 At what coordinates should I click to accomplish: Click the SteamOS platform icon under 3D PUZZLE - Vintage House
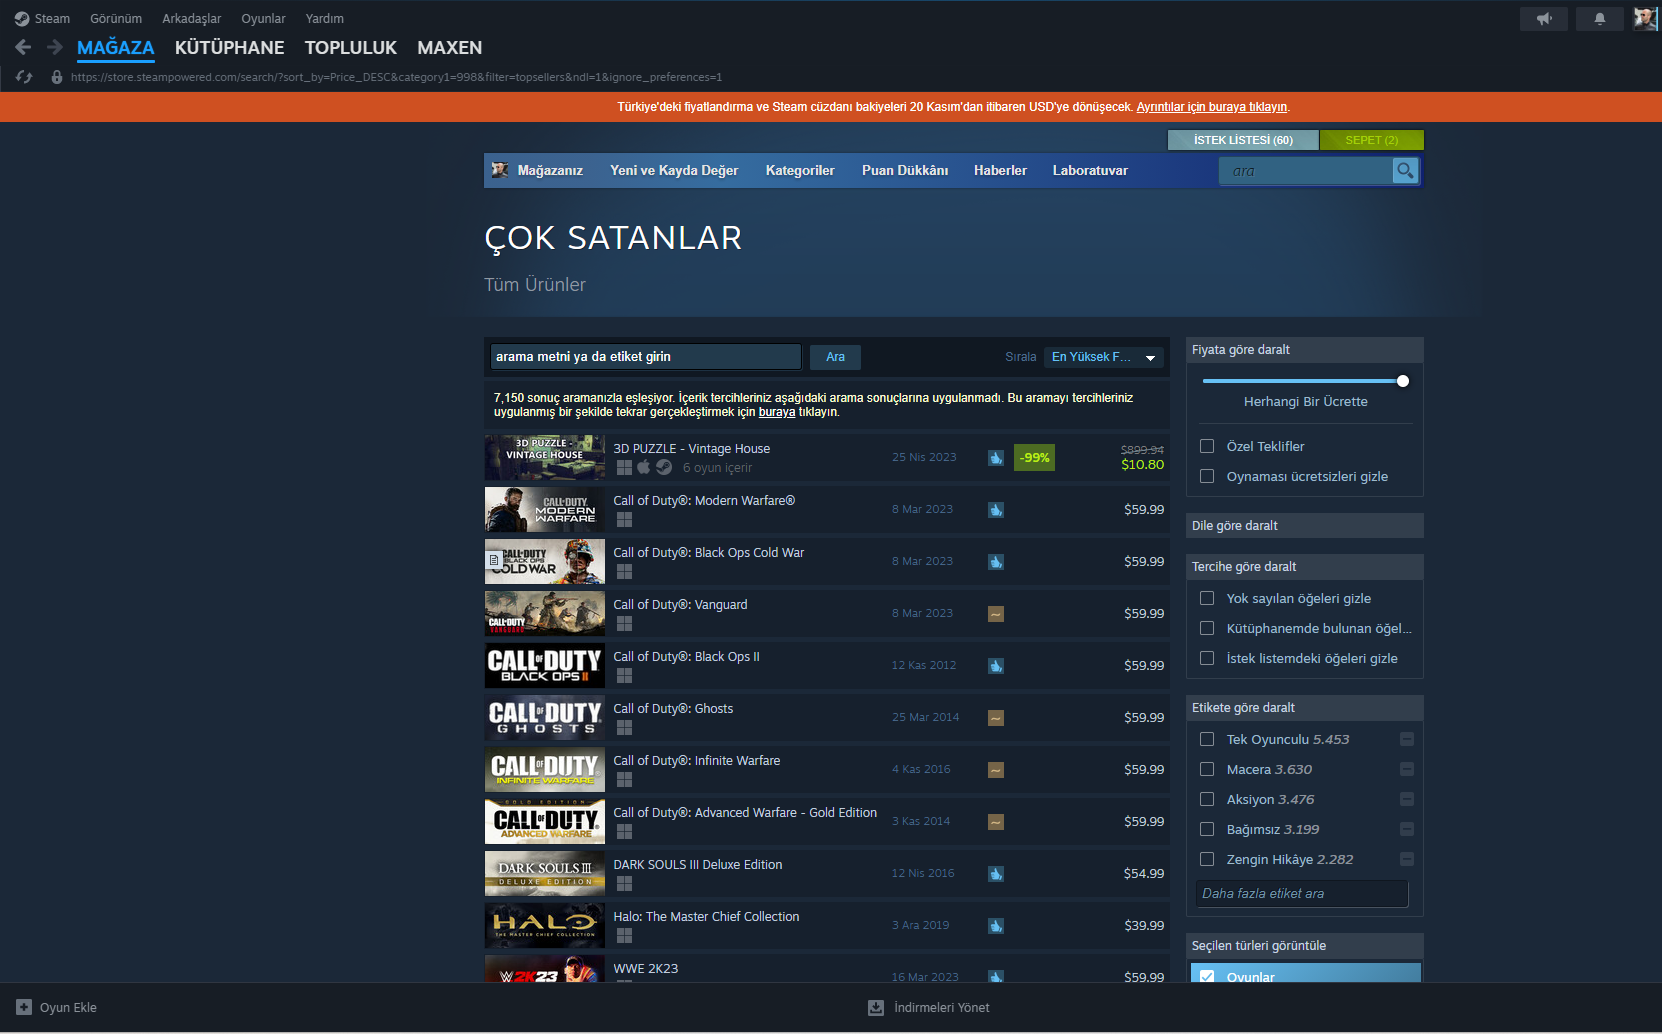[x=664, y=467]
